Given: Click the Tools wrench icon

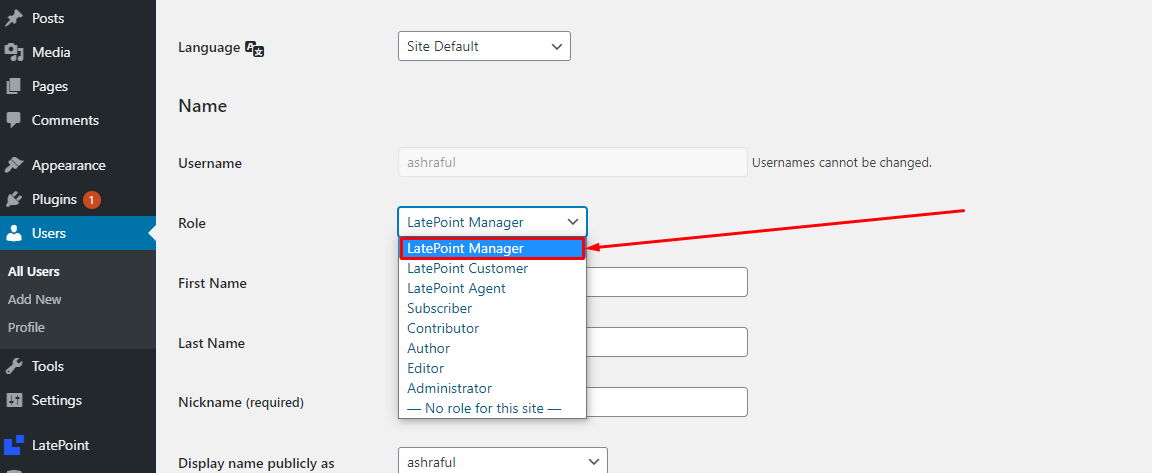Looking at the screenshot, I should pyautogui.click(x=14, y=366).
